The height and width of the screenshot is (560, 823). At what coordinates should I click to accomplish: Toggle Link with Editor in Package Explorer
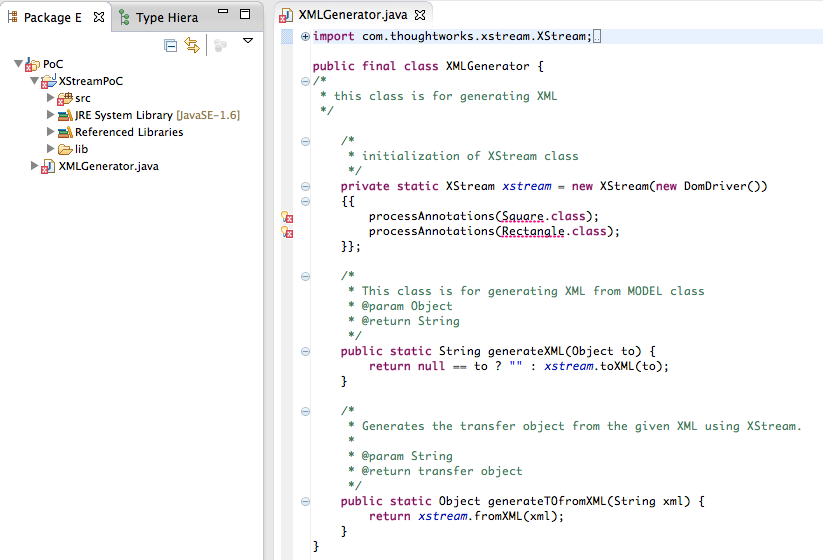pyautogui.click(x=192, y=45)
